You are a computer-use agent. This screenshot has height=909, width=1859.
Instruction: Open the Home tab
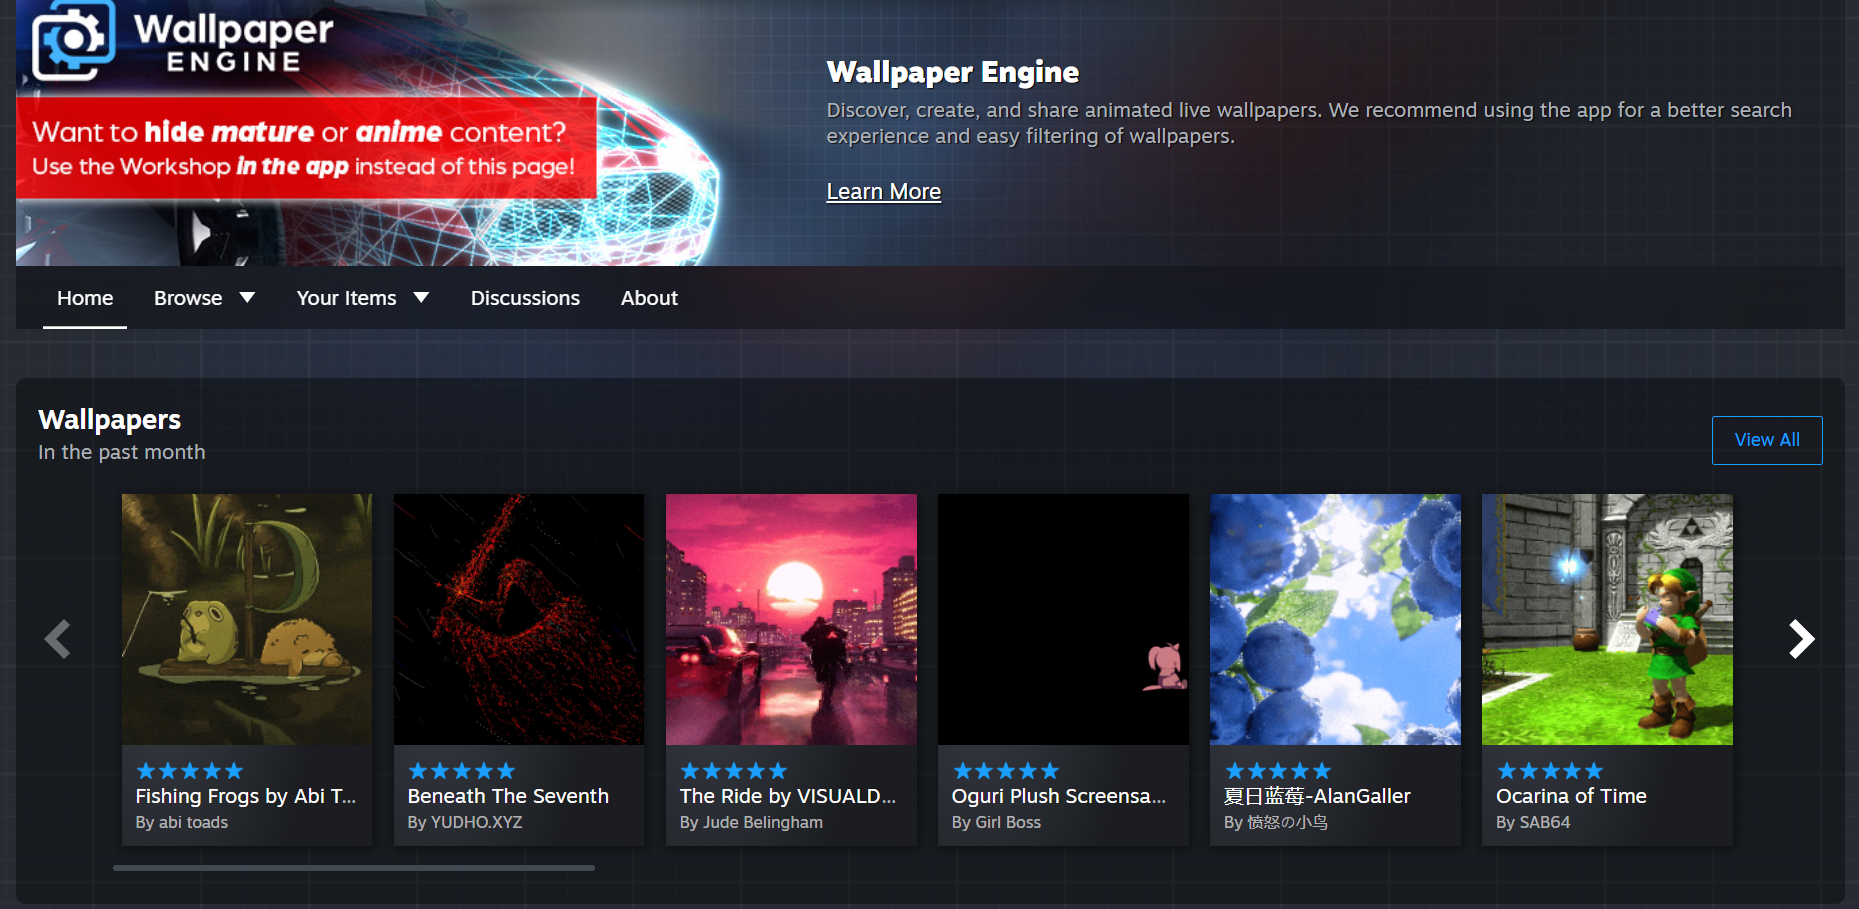coord(85,298)
